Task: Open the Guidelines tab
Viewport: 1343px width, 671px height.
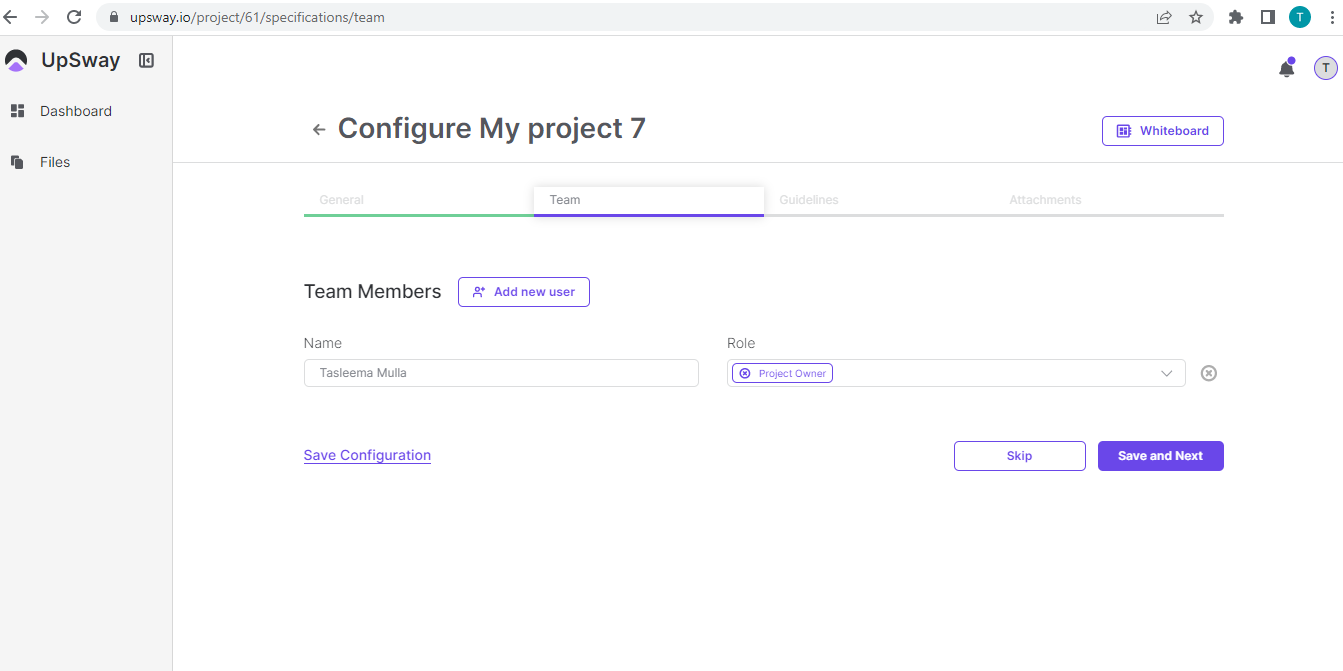Action: [x=808, y=200]
